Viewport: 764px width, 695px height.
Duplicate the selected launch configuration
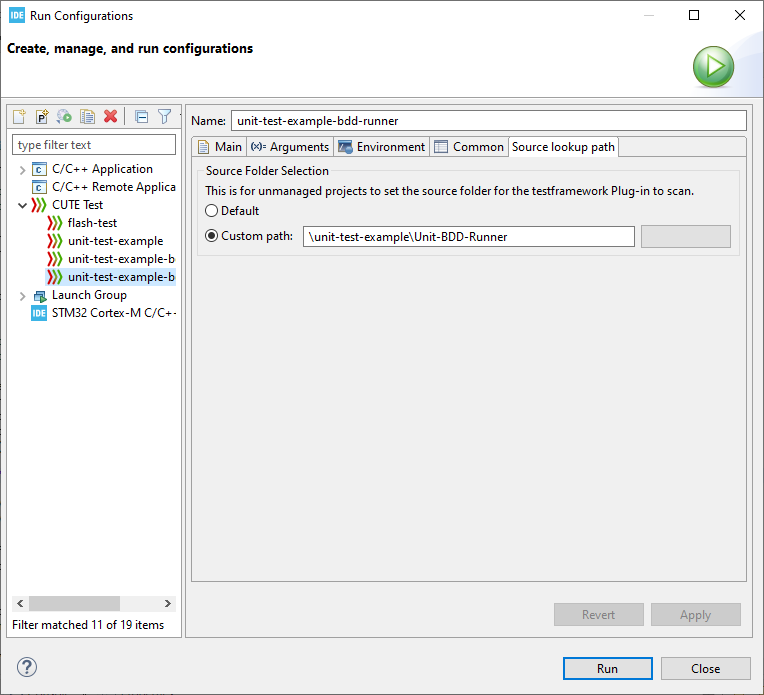[88, 116]
